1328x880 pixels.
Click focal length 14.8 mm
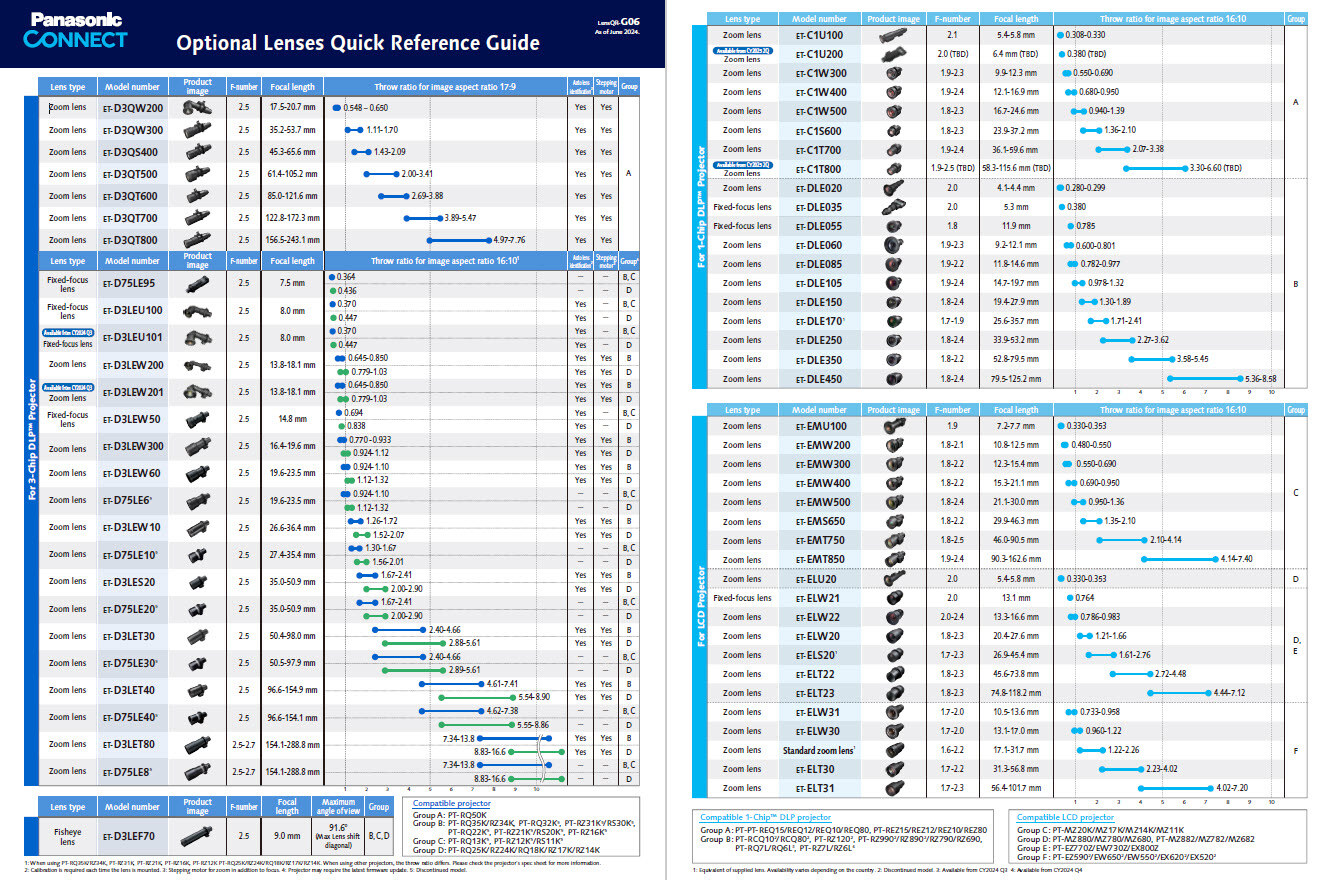[292, 419]
